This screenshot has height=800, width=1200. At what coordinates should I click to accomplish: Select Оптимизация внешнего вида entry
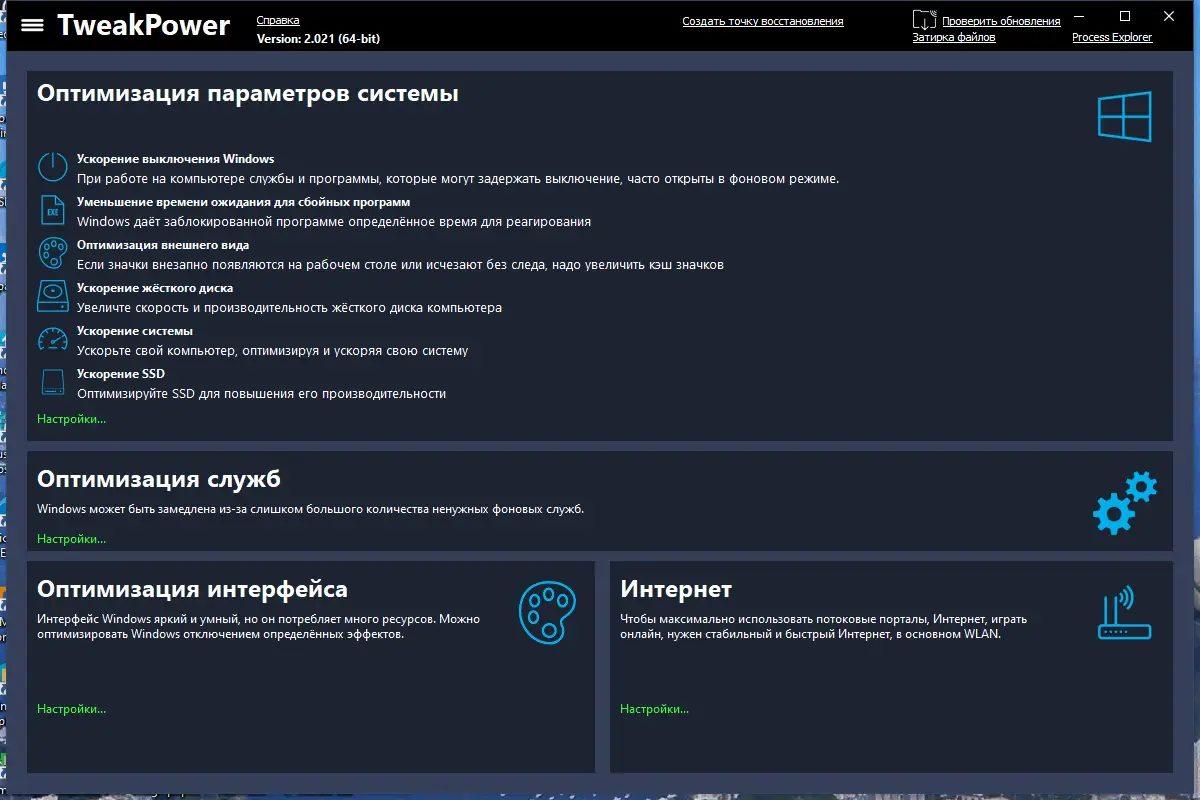[x=163, y=245]
